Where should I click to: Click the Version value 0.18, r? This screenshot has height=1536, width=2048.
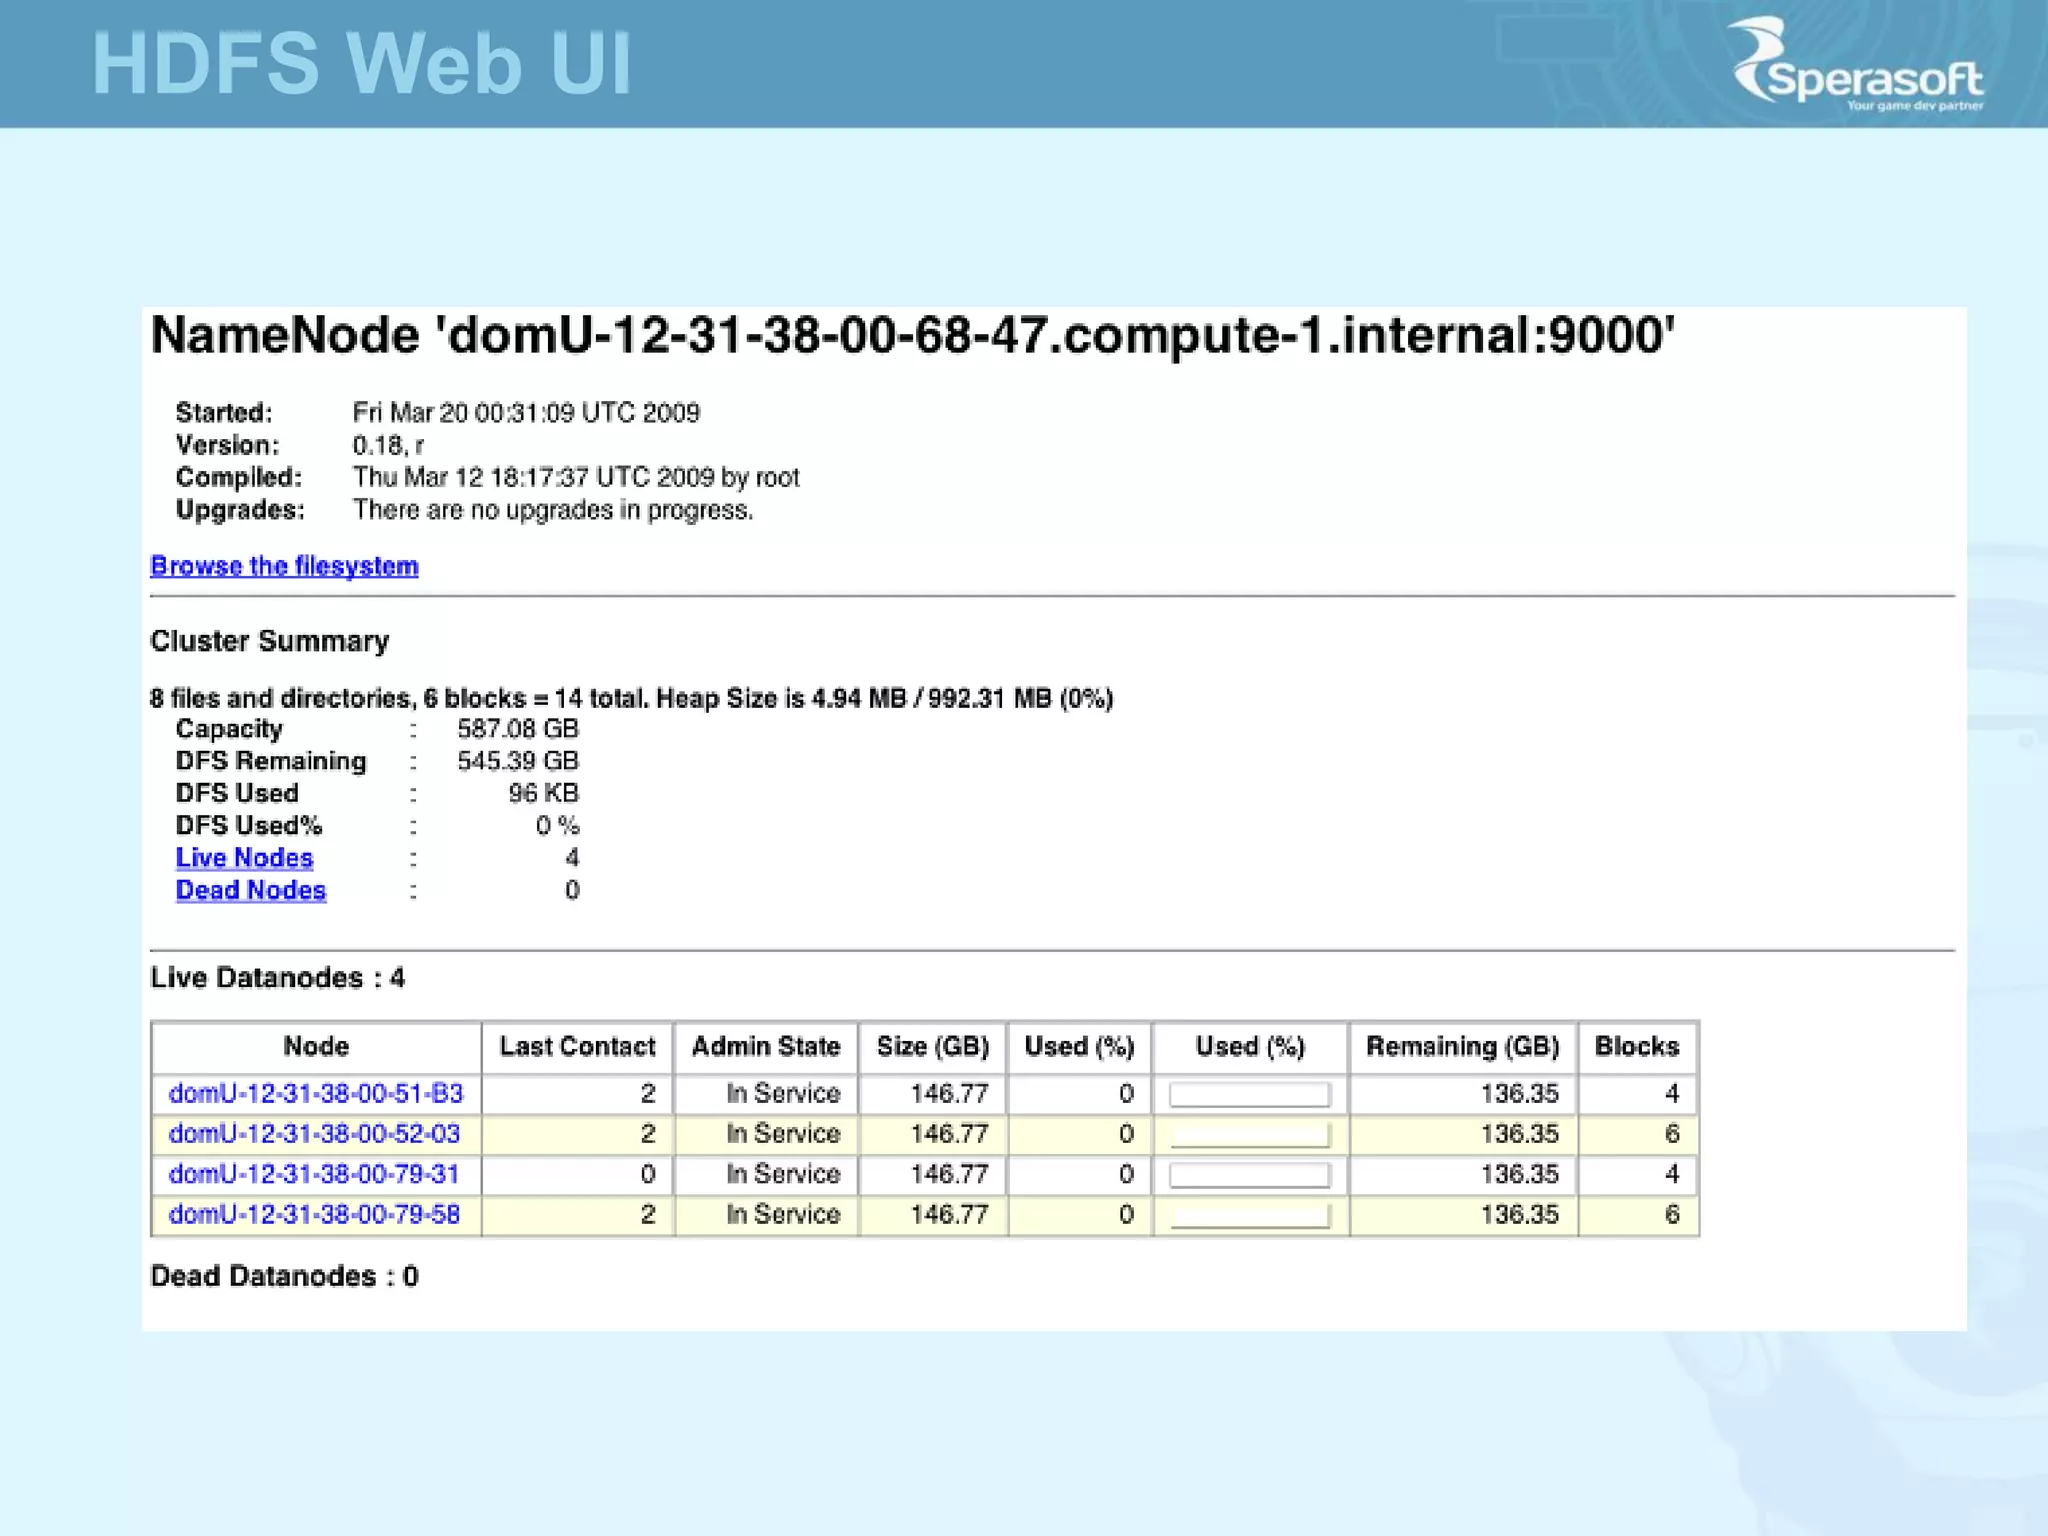coord(388,445)
